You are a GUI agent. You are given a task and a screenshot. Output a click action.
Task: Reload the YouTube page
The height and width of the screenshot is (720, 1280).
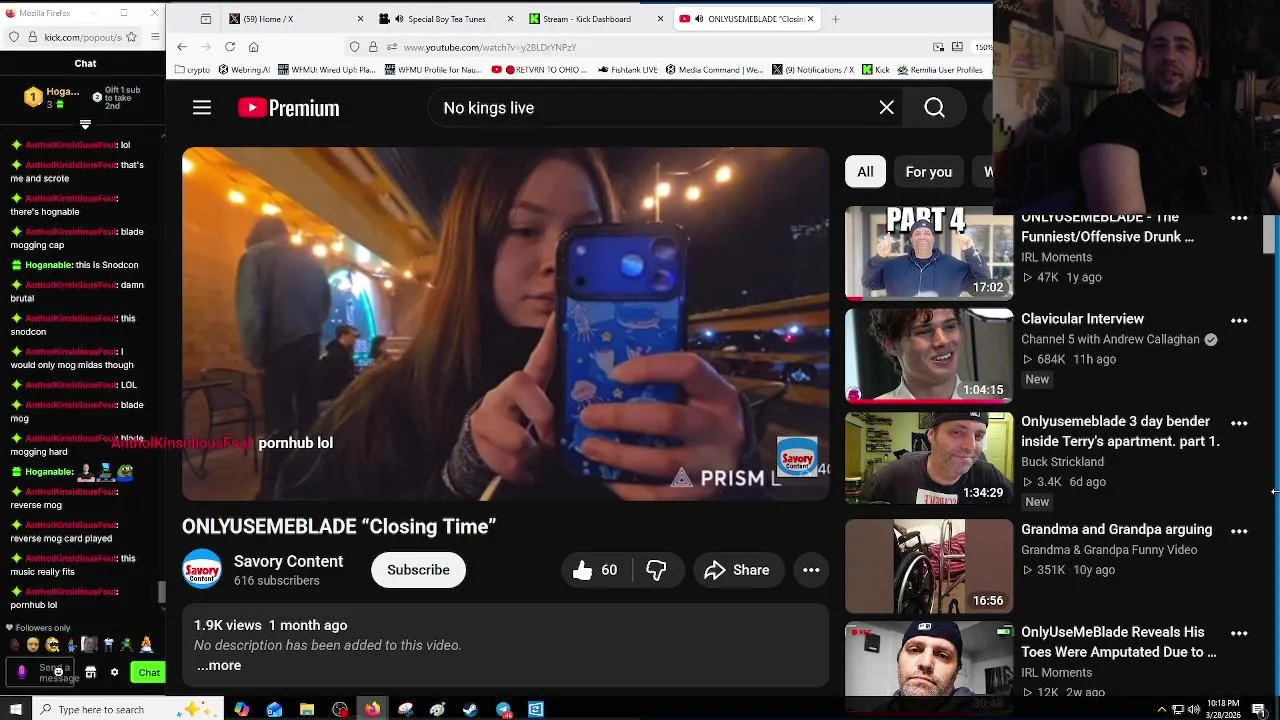(x=230, y=47)
